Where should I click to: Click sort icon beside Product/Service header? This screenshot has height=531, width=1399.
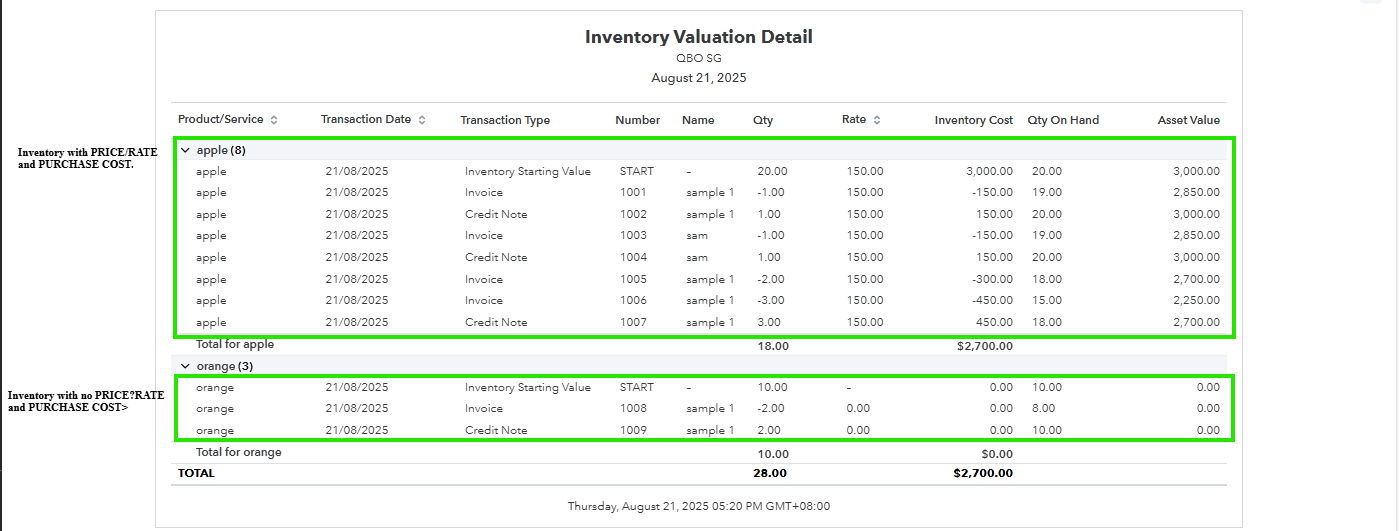(274, 120)
